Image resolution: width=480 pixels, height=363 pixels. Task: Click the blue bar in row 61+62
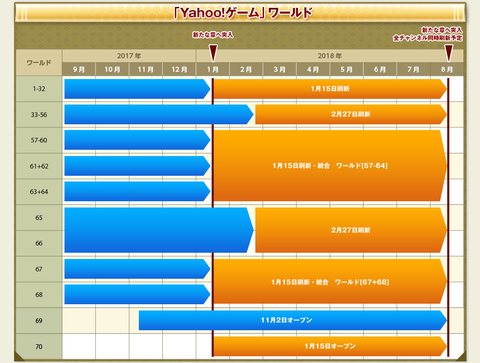[137, 166]
